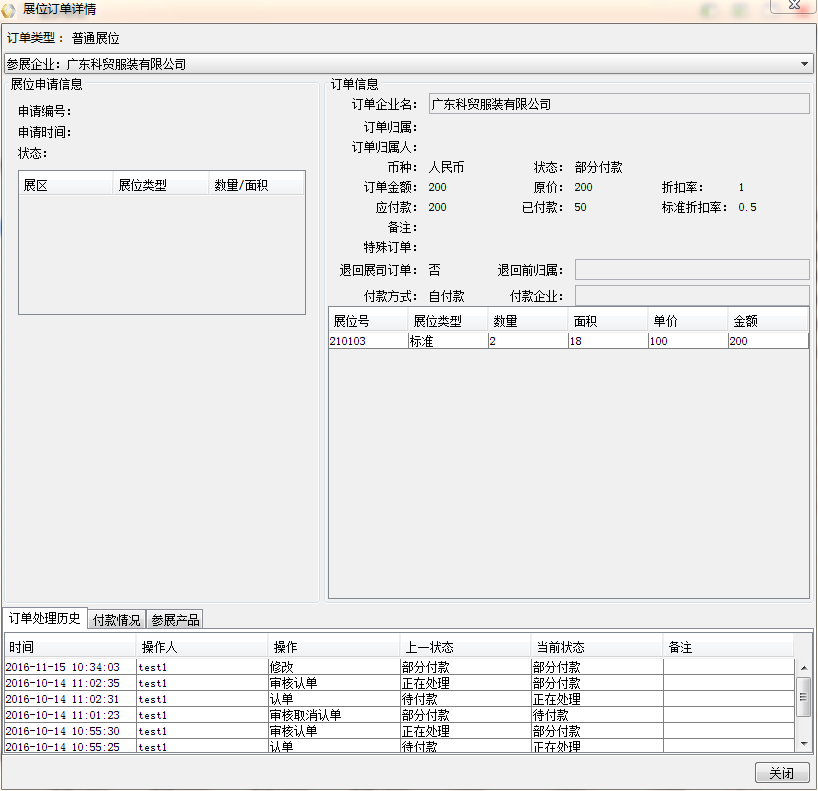
Task: Focus the 退回前归属 input field
Action: tap(692, 270)
